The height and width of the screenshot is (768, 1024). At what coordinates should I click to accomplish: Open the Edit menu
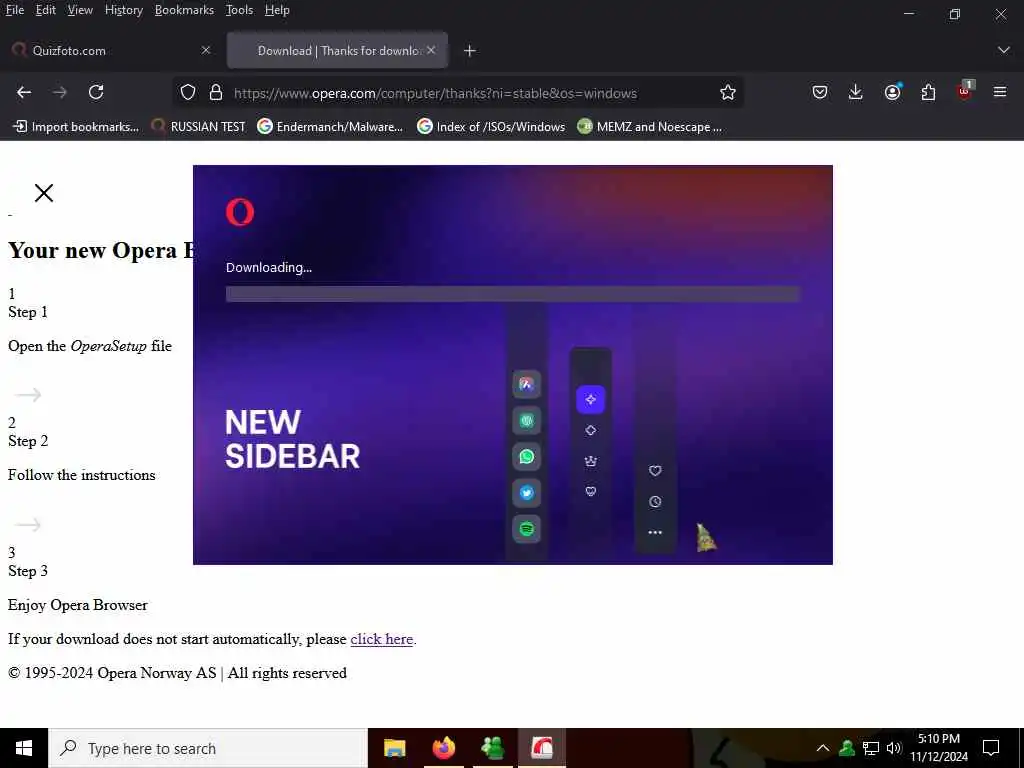pos(46,10)
